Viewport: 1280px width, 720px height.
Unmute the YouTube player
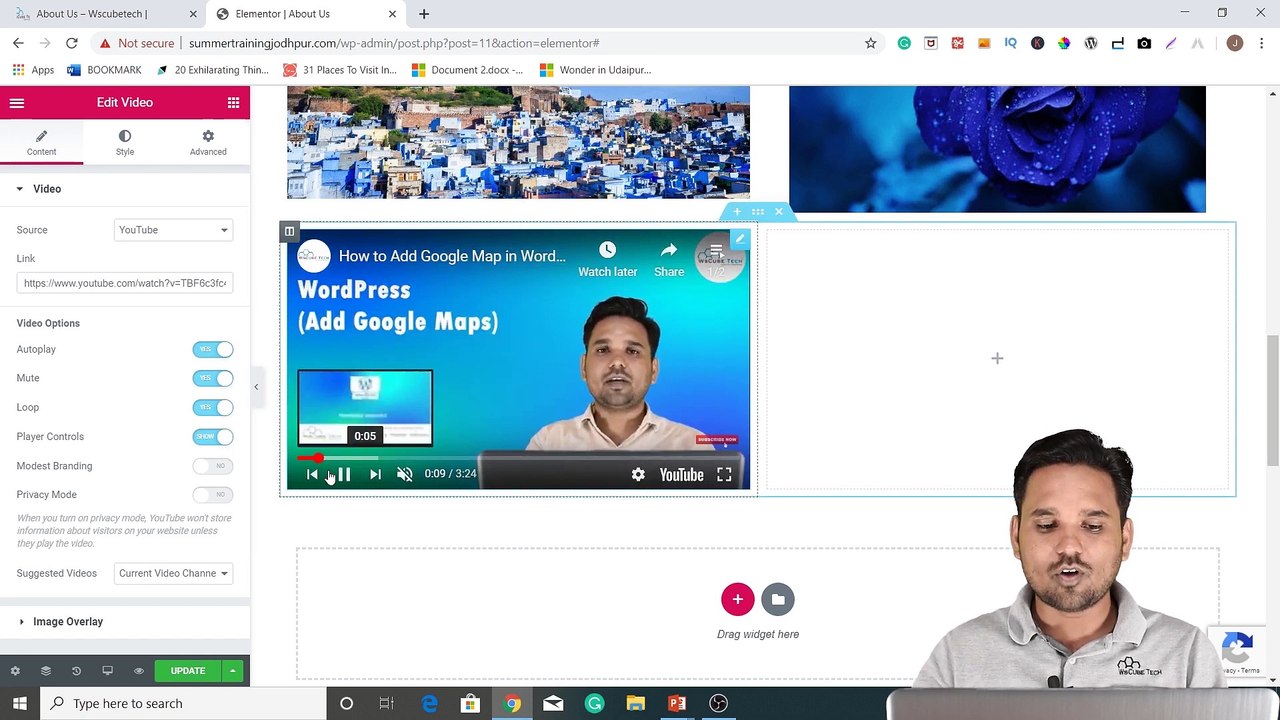click(x=405, y=475)
